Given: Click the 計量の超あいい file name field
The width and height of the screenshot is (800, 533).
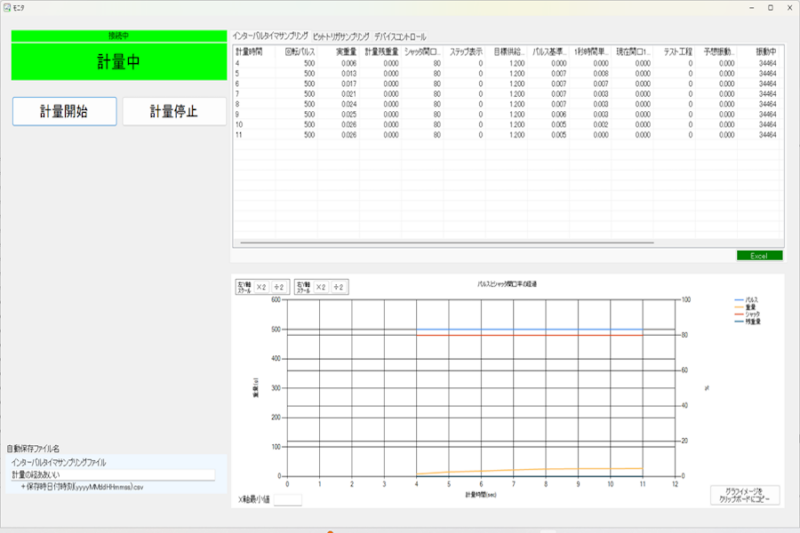Looking at the screenshot, I should click(113, 475).
